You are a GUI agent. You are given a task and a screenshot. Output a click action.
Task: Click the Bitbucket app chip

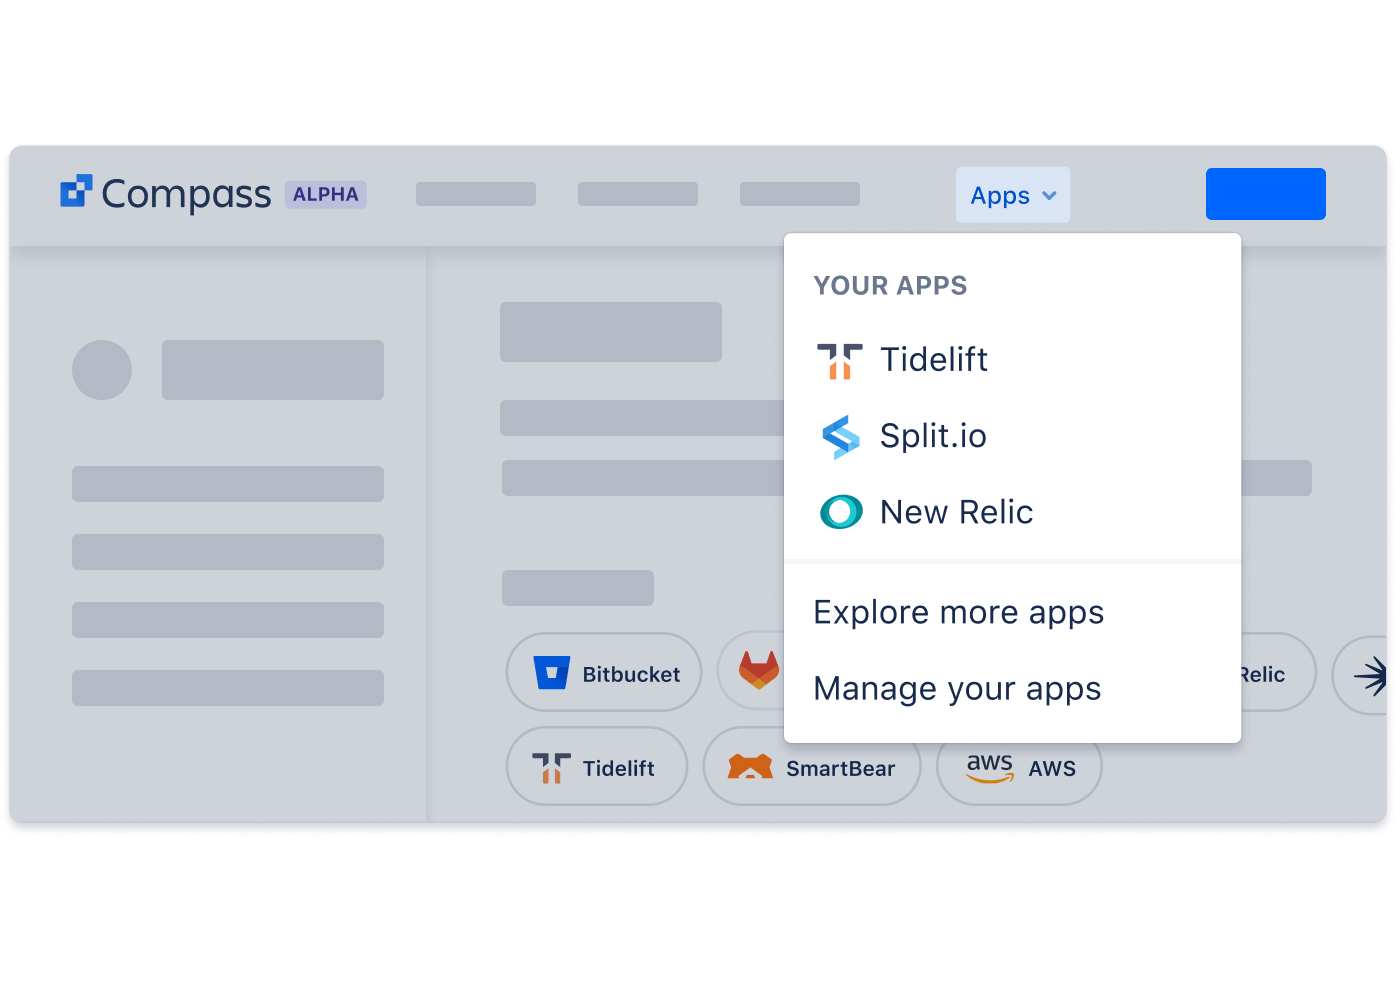point(604,672)
